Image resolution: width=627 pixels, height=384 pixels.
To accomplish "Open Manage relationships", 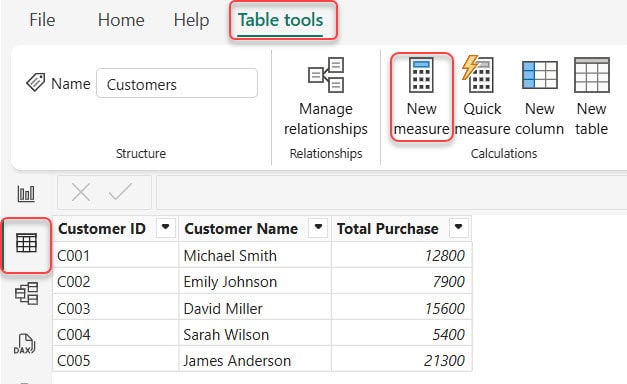I will pyautogui.click(x=325, y=97).
